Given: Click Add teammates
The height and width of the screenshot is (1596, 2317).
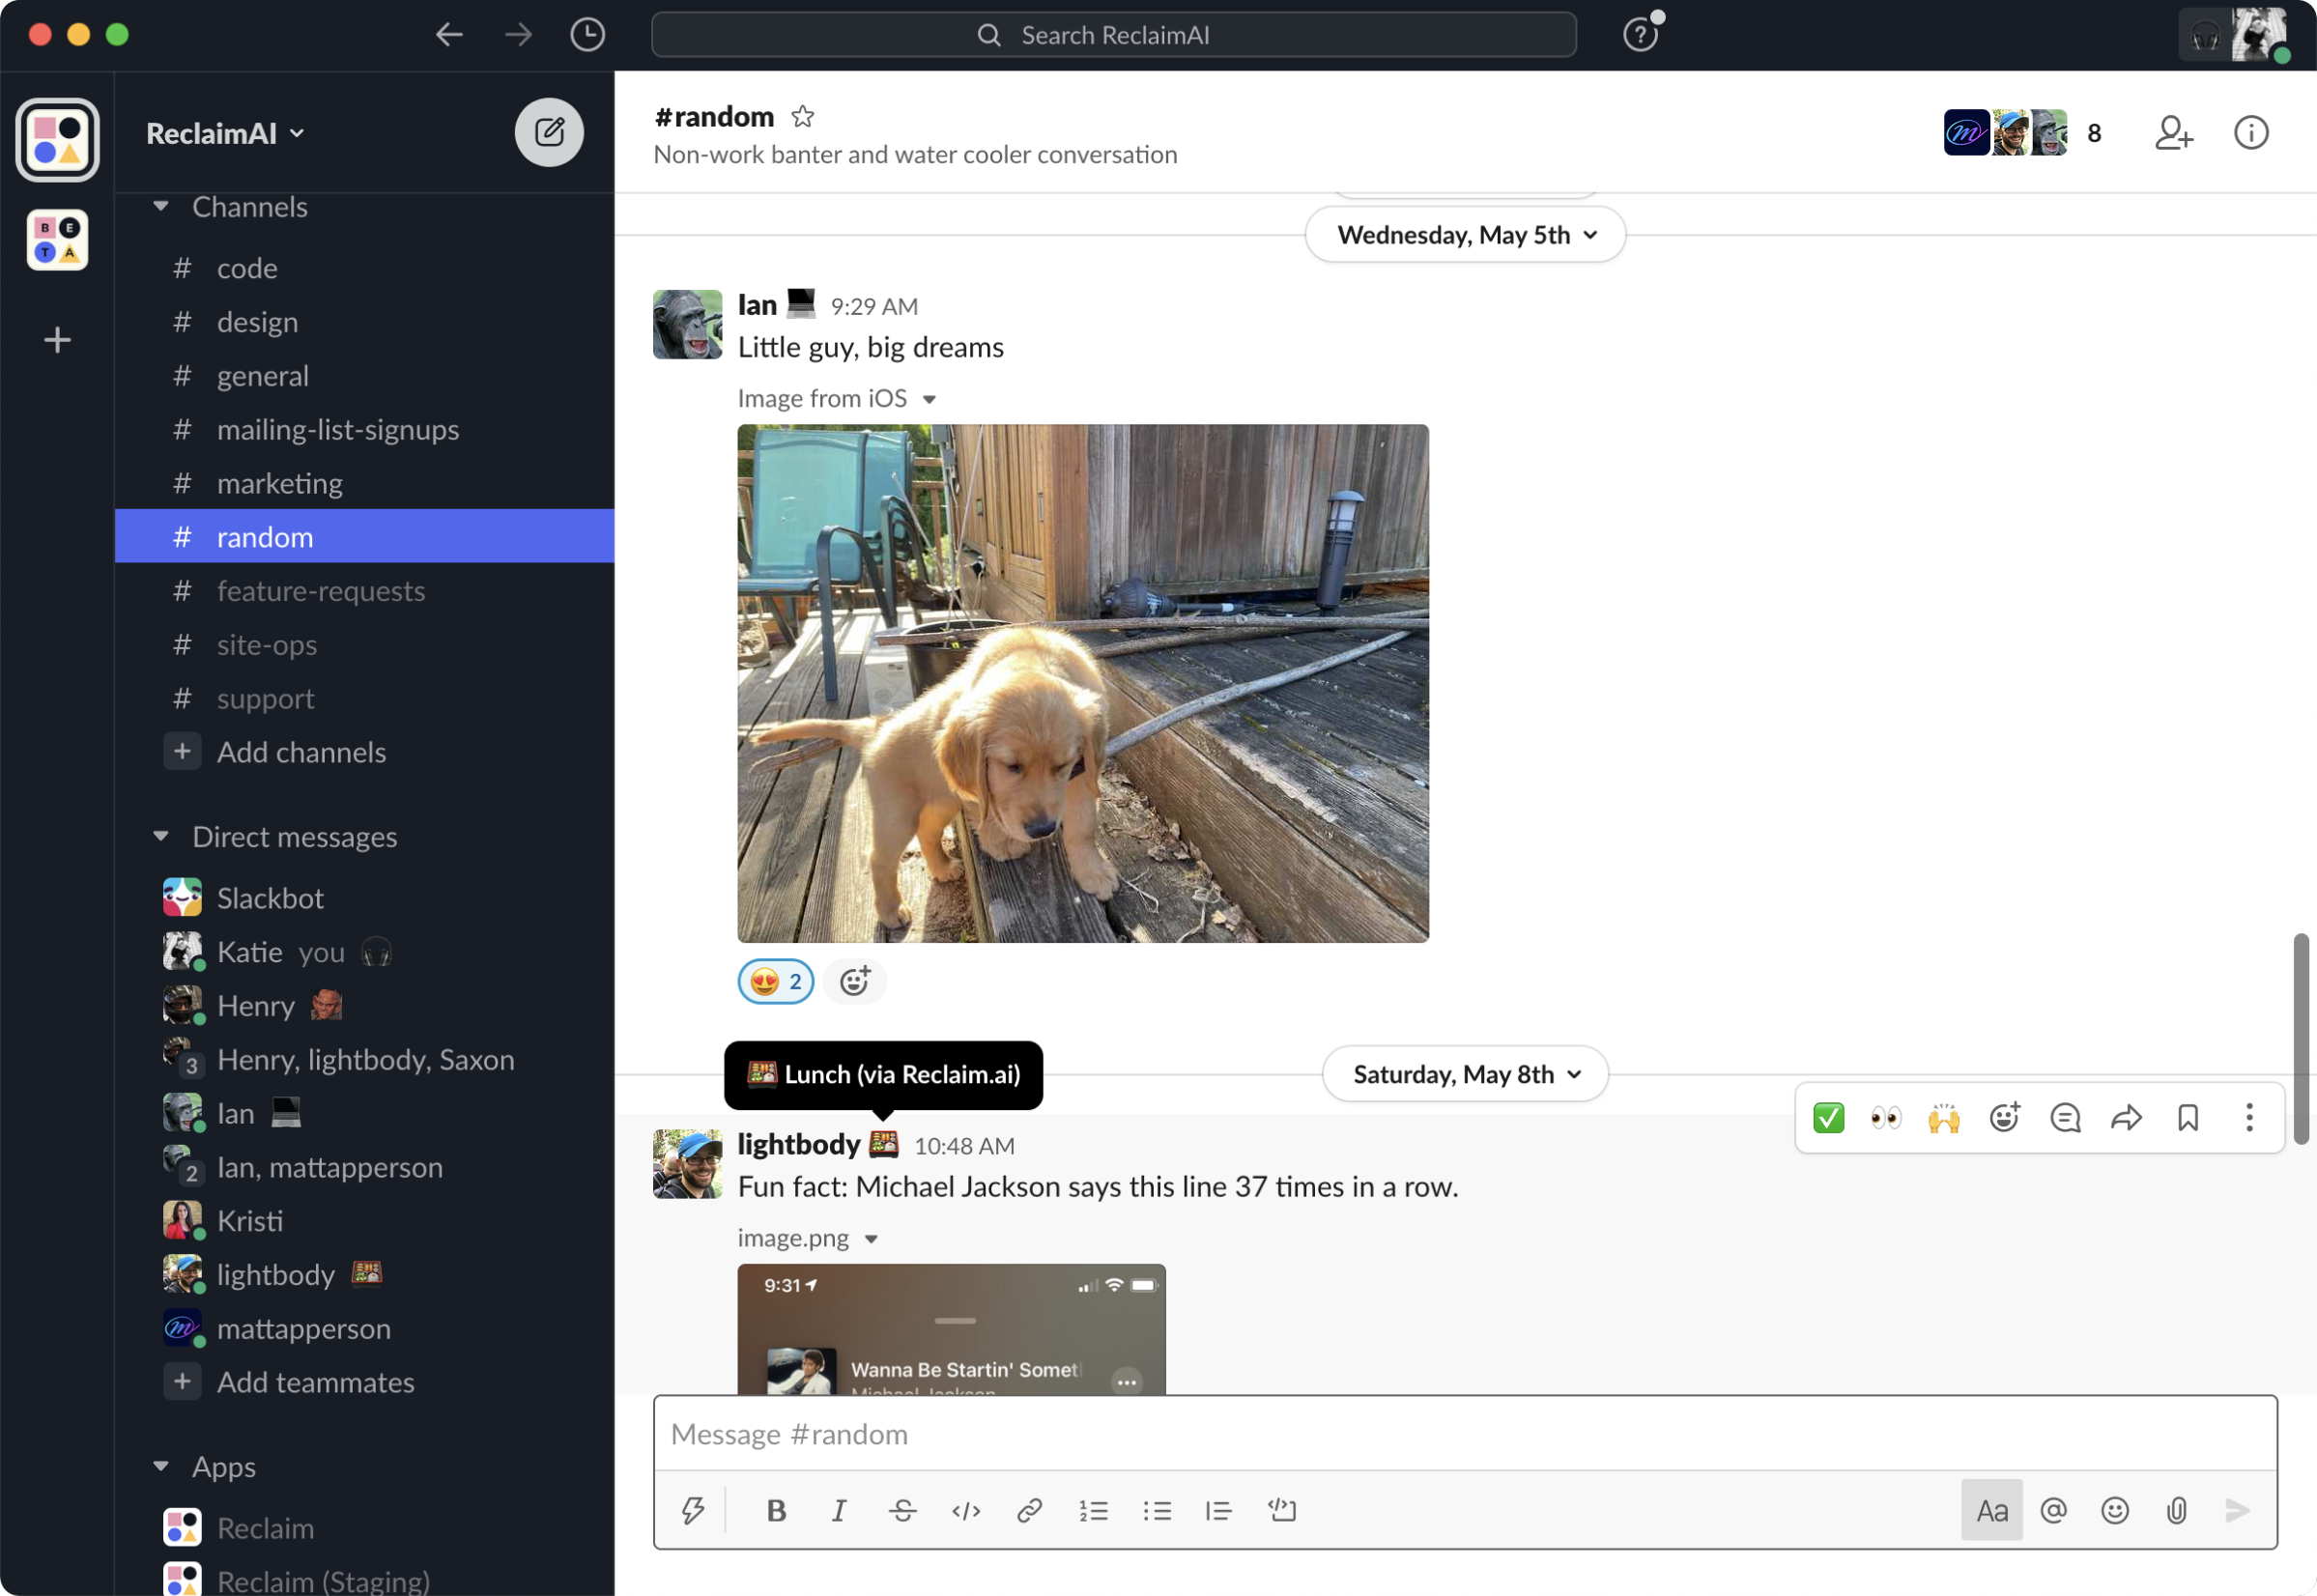Looking at the screenshot, I should click(365, 1382).
